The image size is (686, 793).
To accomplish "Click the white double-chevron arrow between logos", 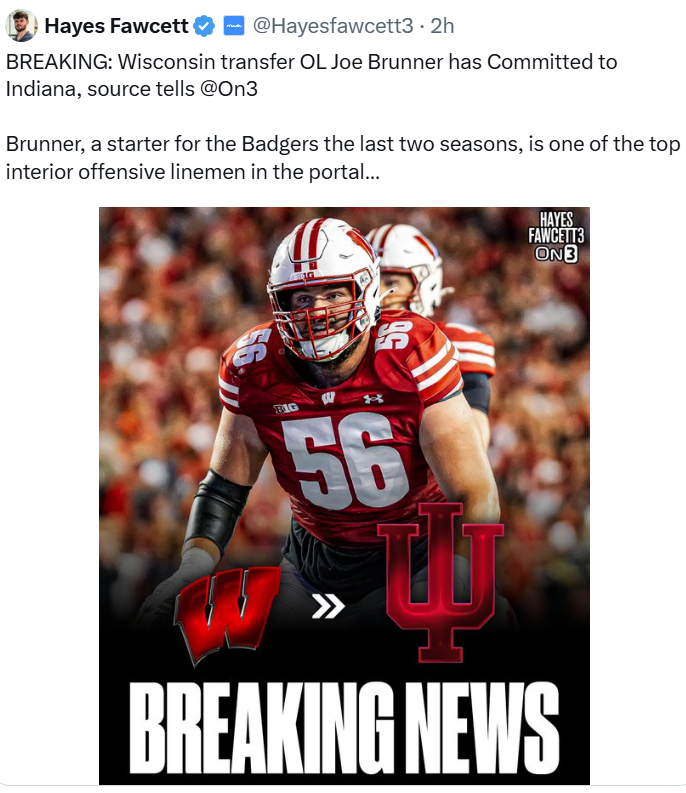I will click(328, 606).
